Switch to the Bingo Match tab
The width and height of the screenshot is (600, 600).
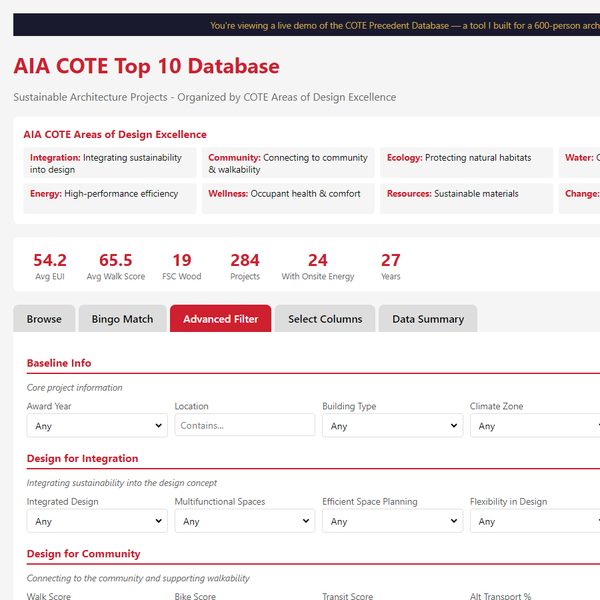(122, 319)
